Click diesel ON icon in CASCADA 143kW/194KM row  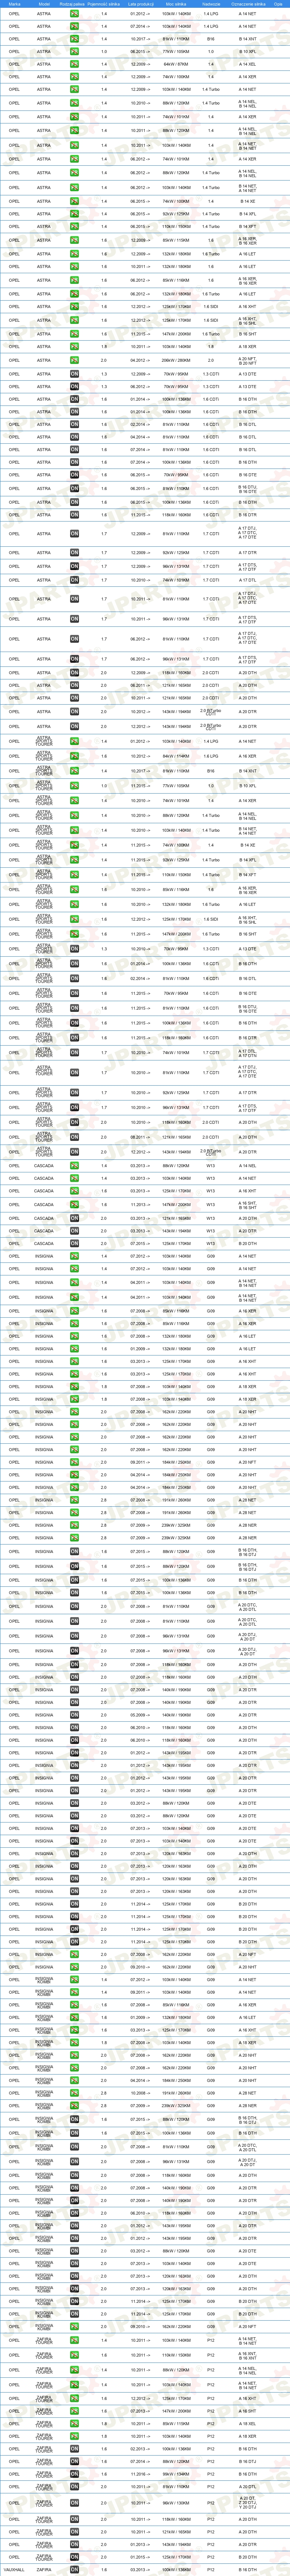tap(74, 1231)
